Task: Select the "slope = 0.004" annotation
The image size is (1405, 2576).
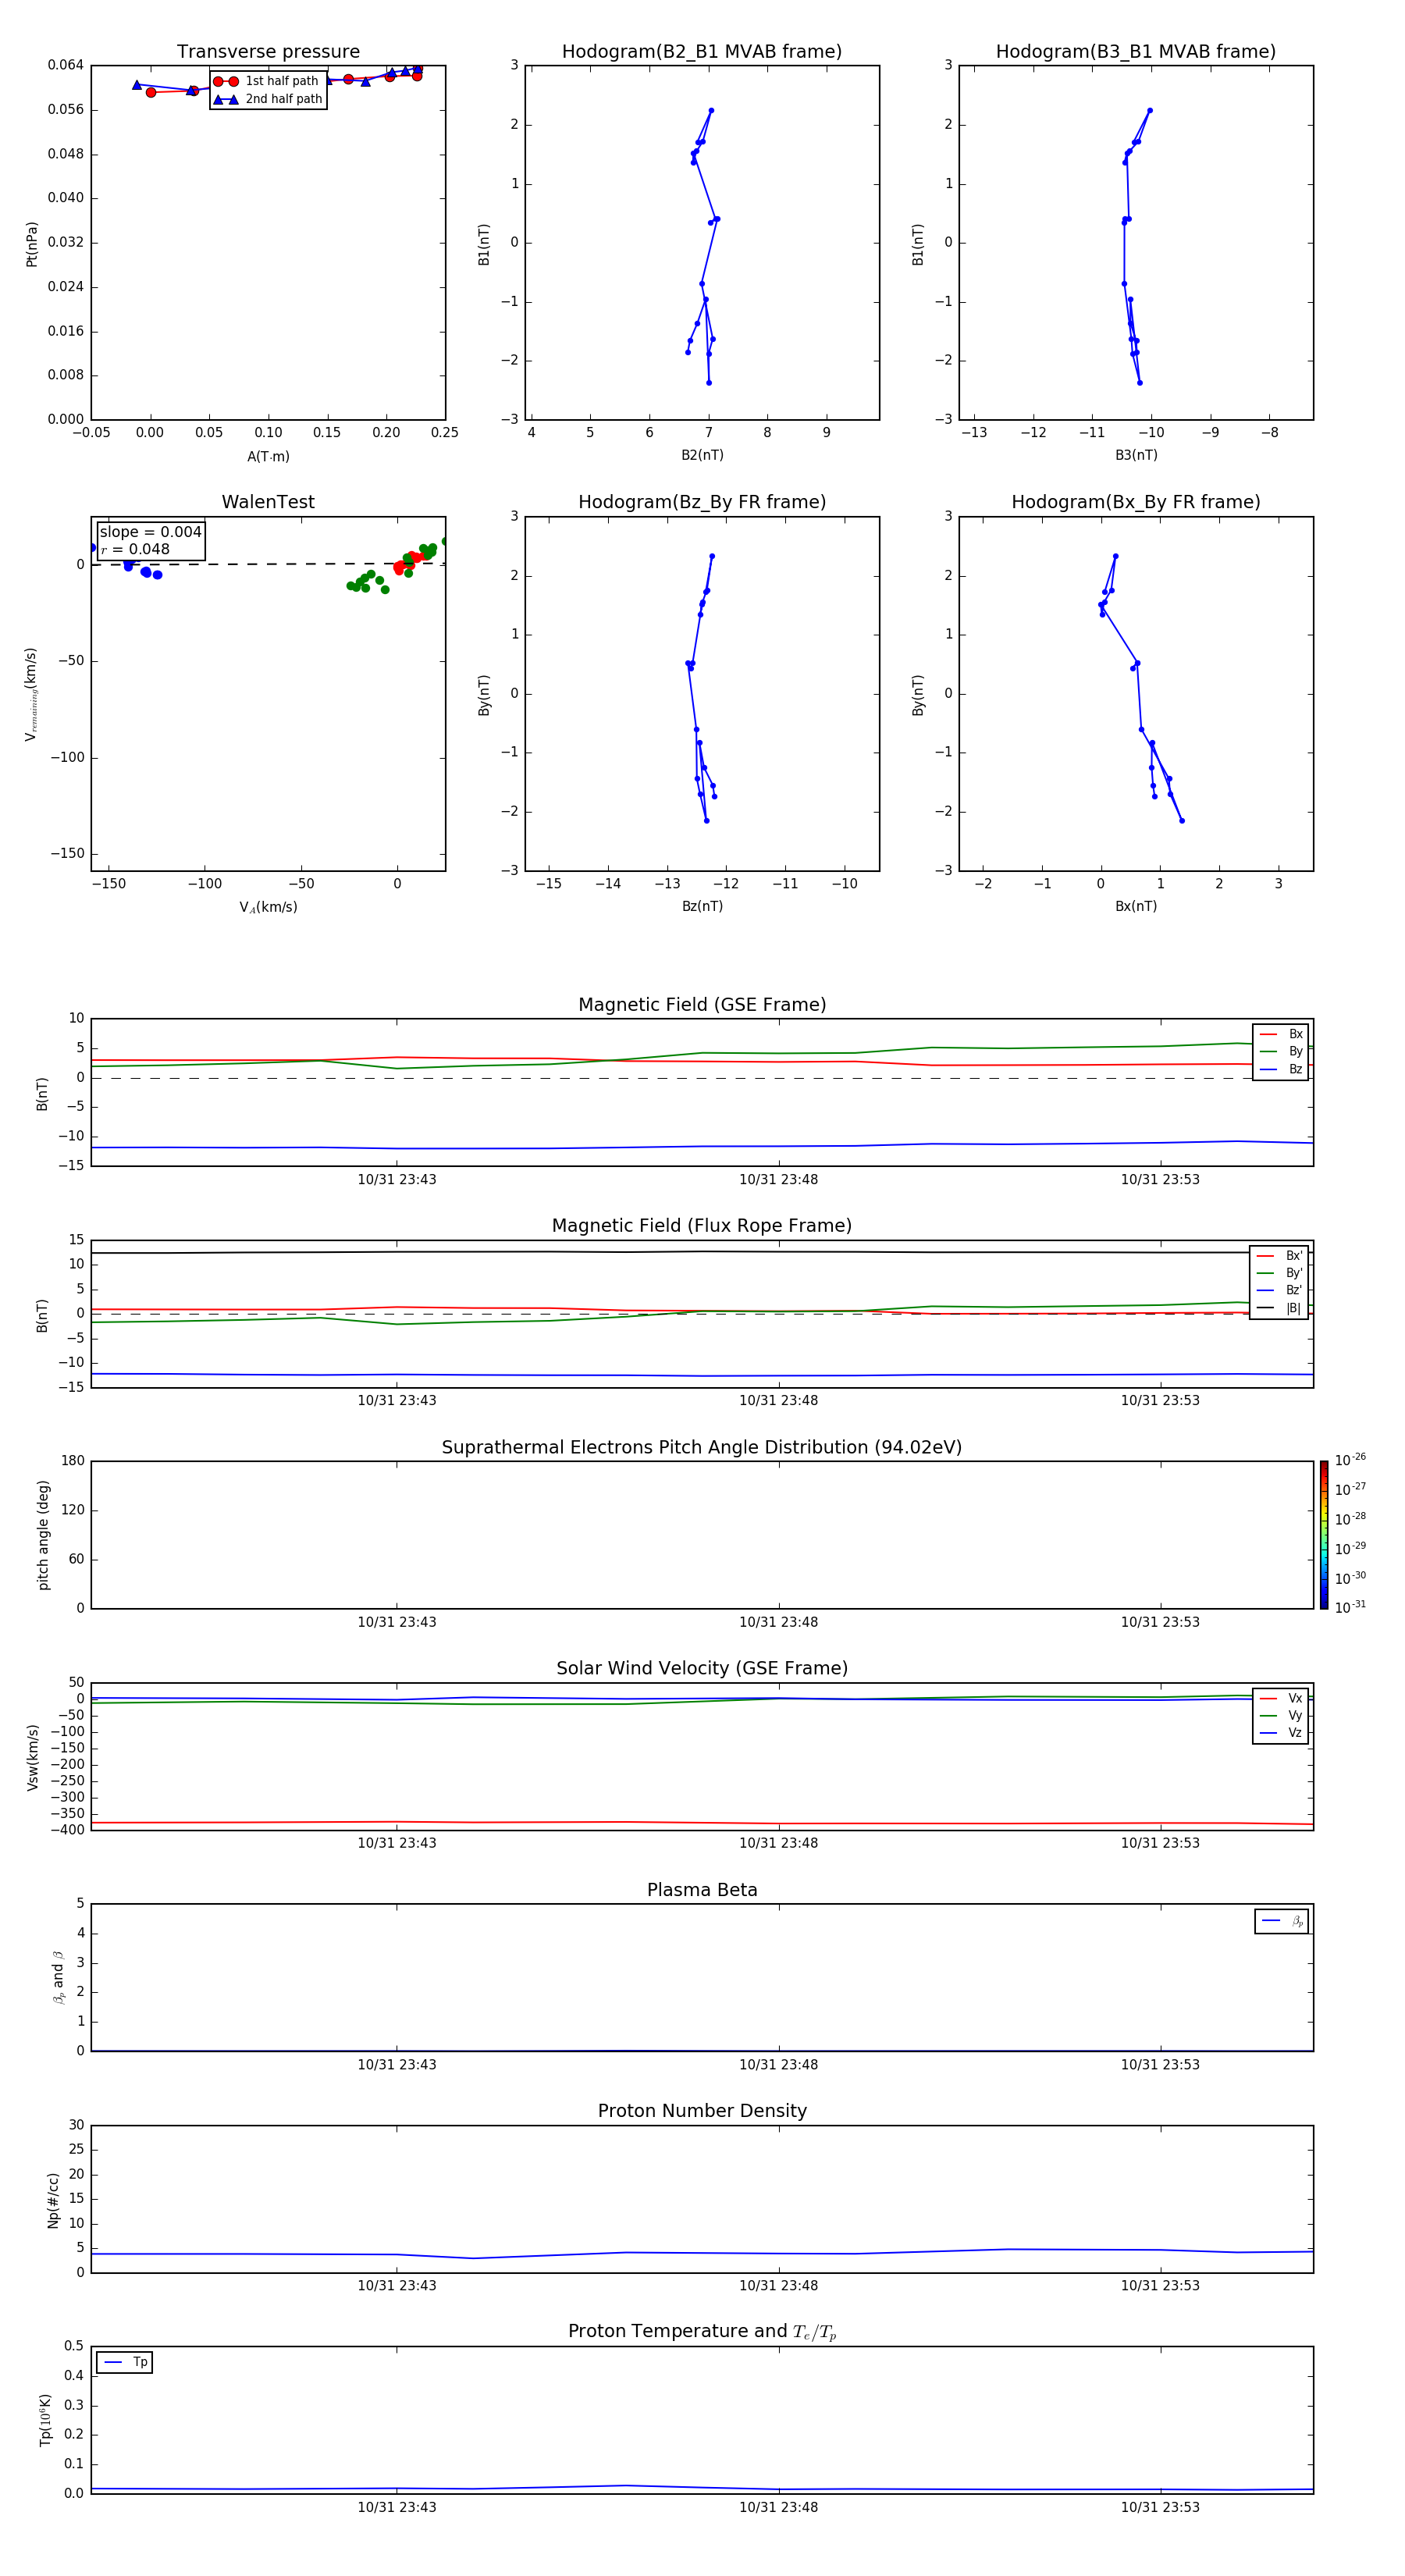Action: click(x=151, y=532)
